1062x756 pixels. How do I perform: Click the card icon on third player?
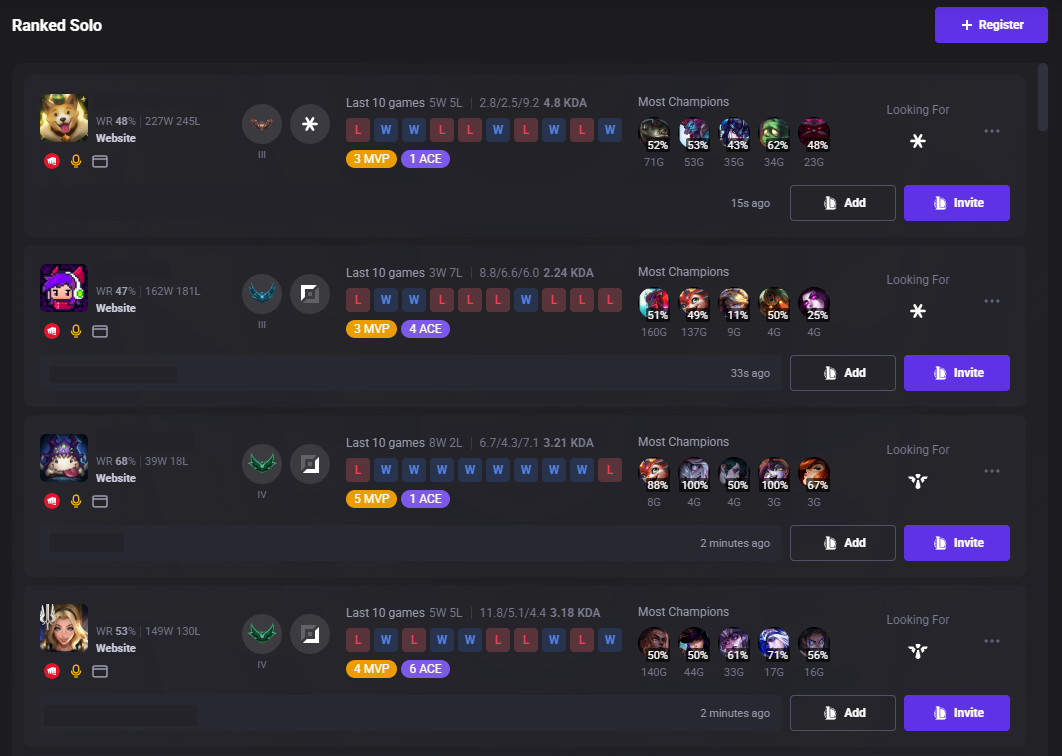click(100, 501)
